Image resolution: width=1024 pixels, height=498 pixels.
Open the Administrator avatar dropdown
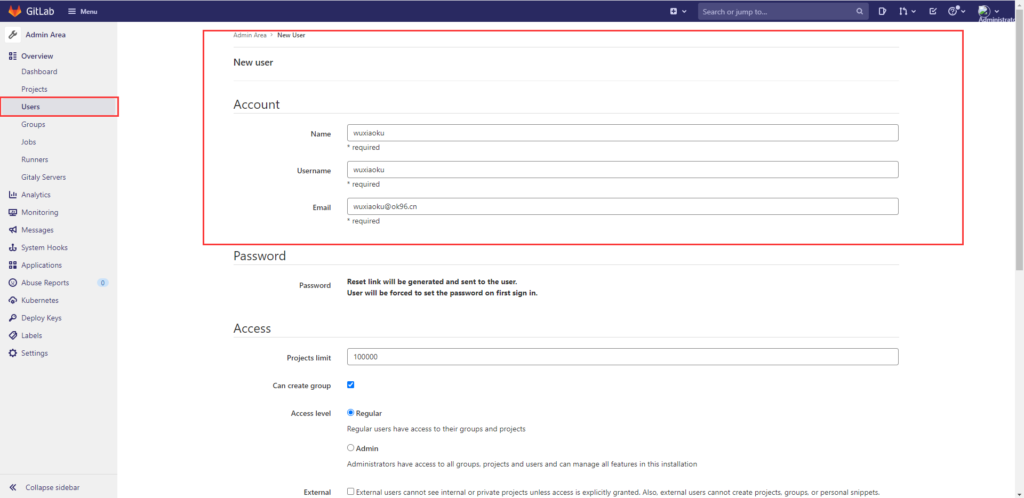[x=988, y=11]
